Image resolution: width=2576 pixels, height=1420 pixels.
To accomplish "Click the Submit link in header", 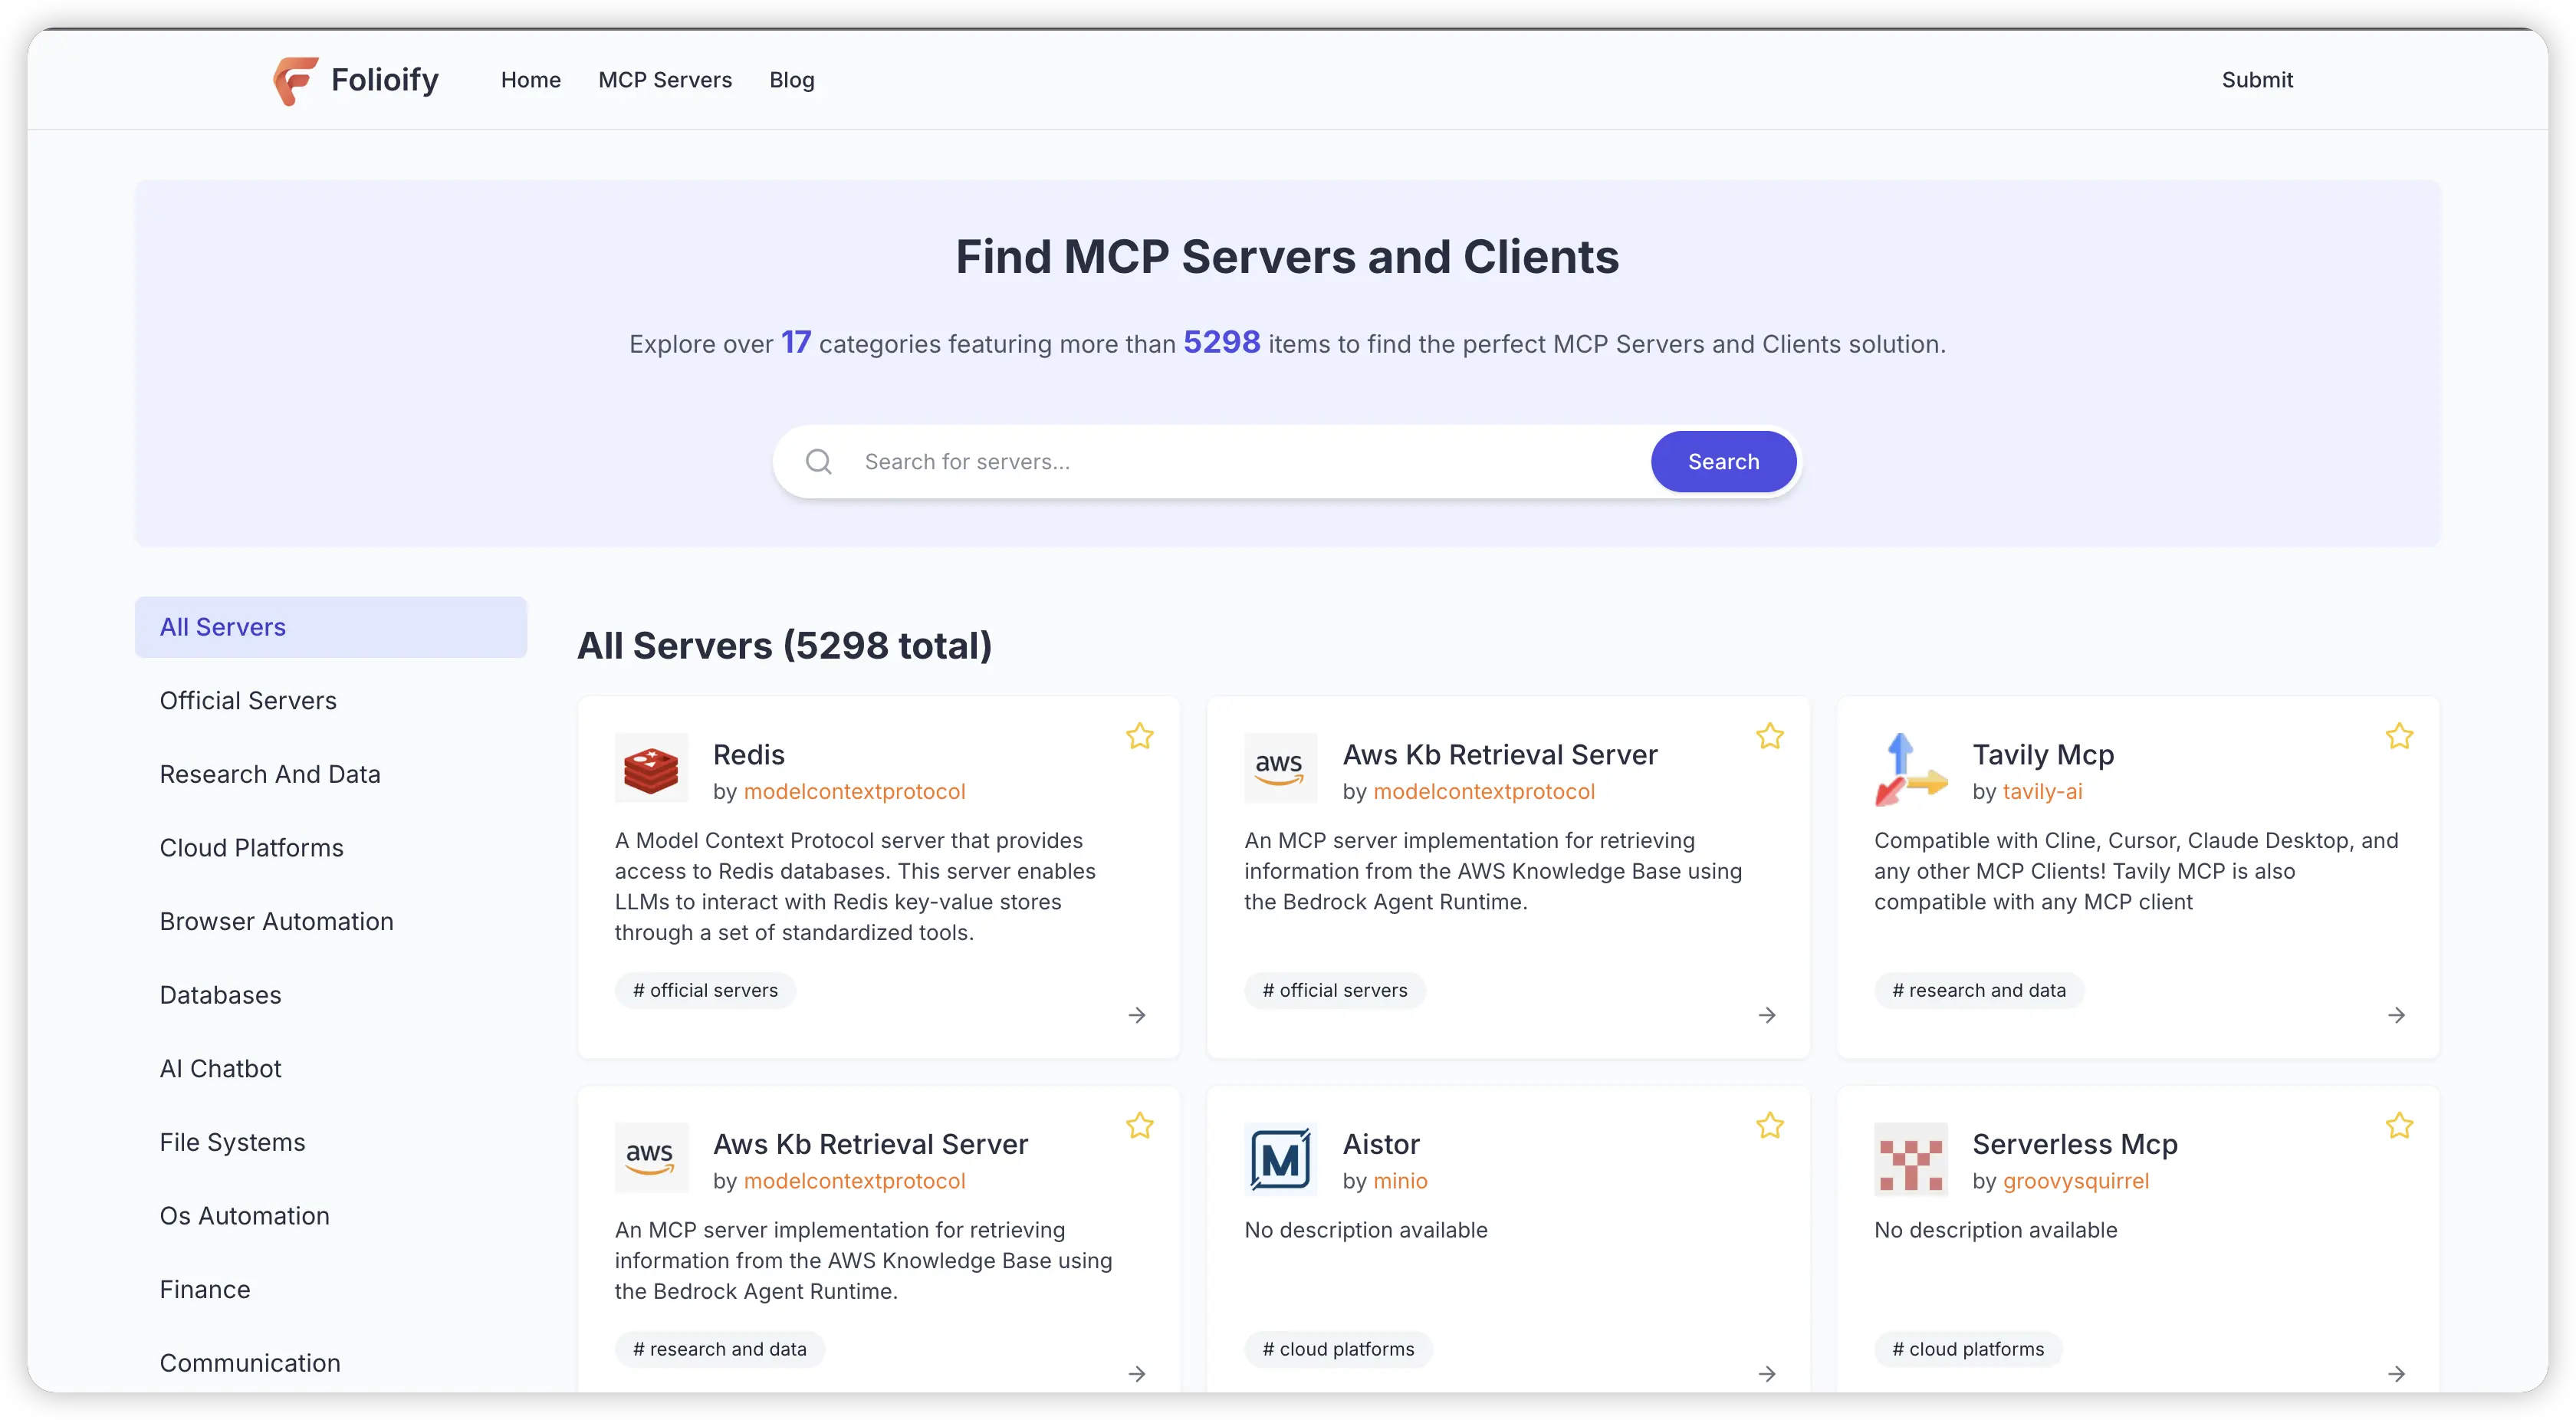I will coord(2256,80).
